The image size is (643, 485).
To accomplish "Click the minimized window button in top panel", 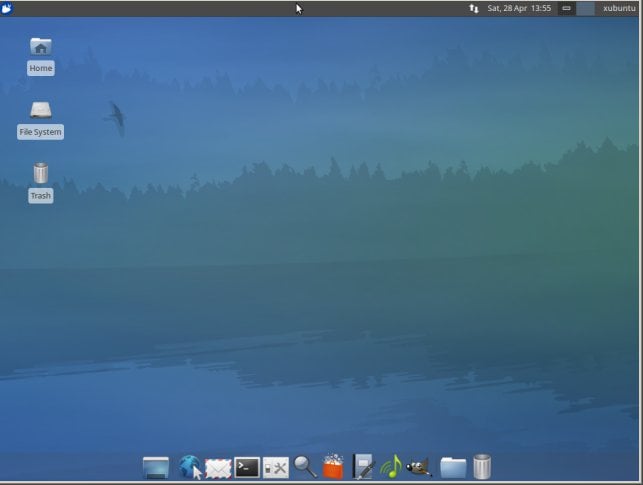I will click(566, 8).
